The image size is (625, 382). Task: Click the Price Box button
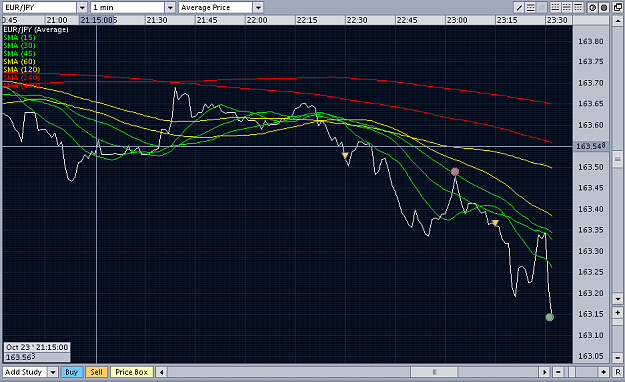point(132,372)
